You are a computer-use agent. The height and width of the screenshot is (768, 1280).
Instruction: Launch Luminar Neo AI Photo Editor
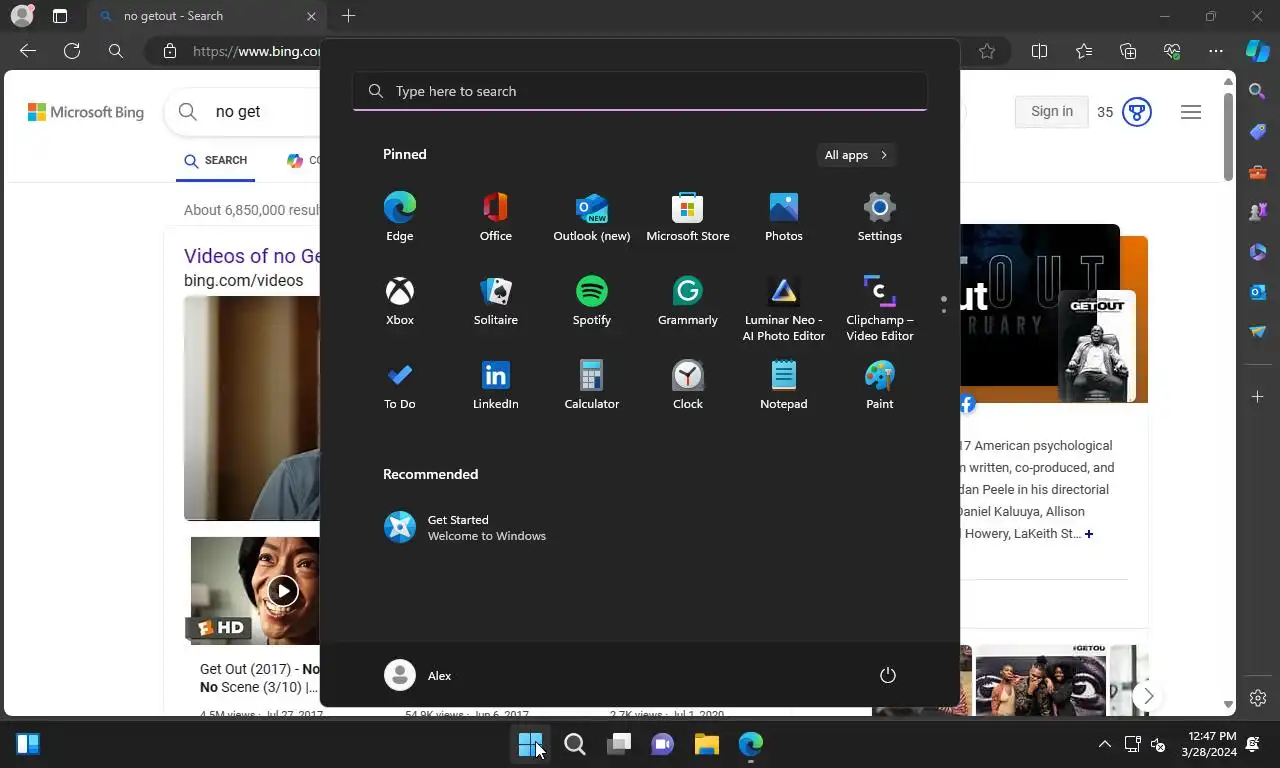point(783,309)
